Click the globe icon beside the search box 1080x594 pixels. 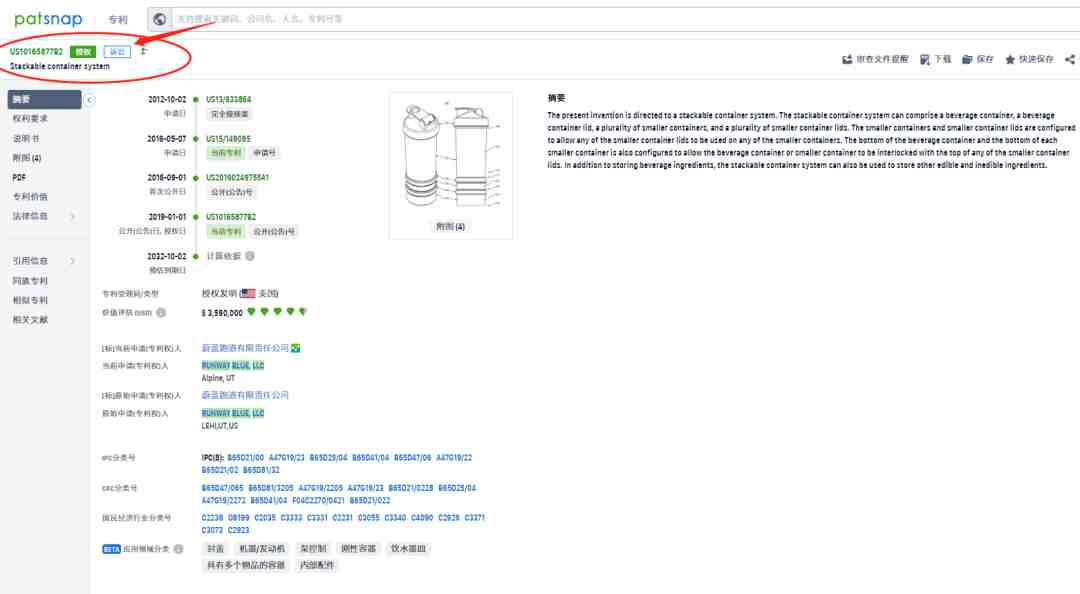pyautogui.click(x=160, y=19)
